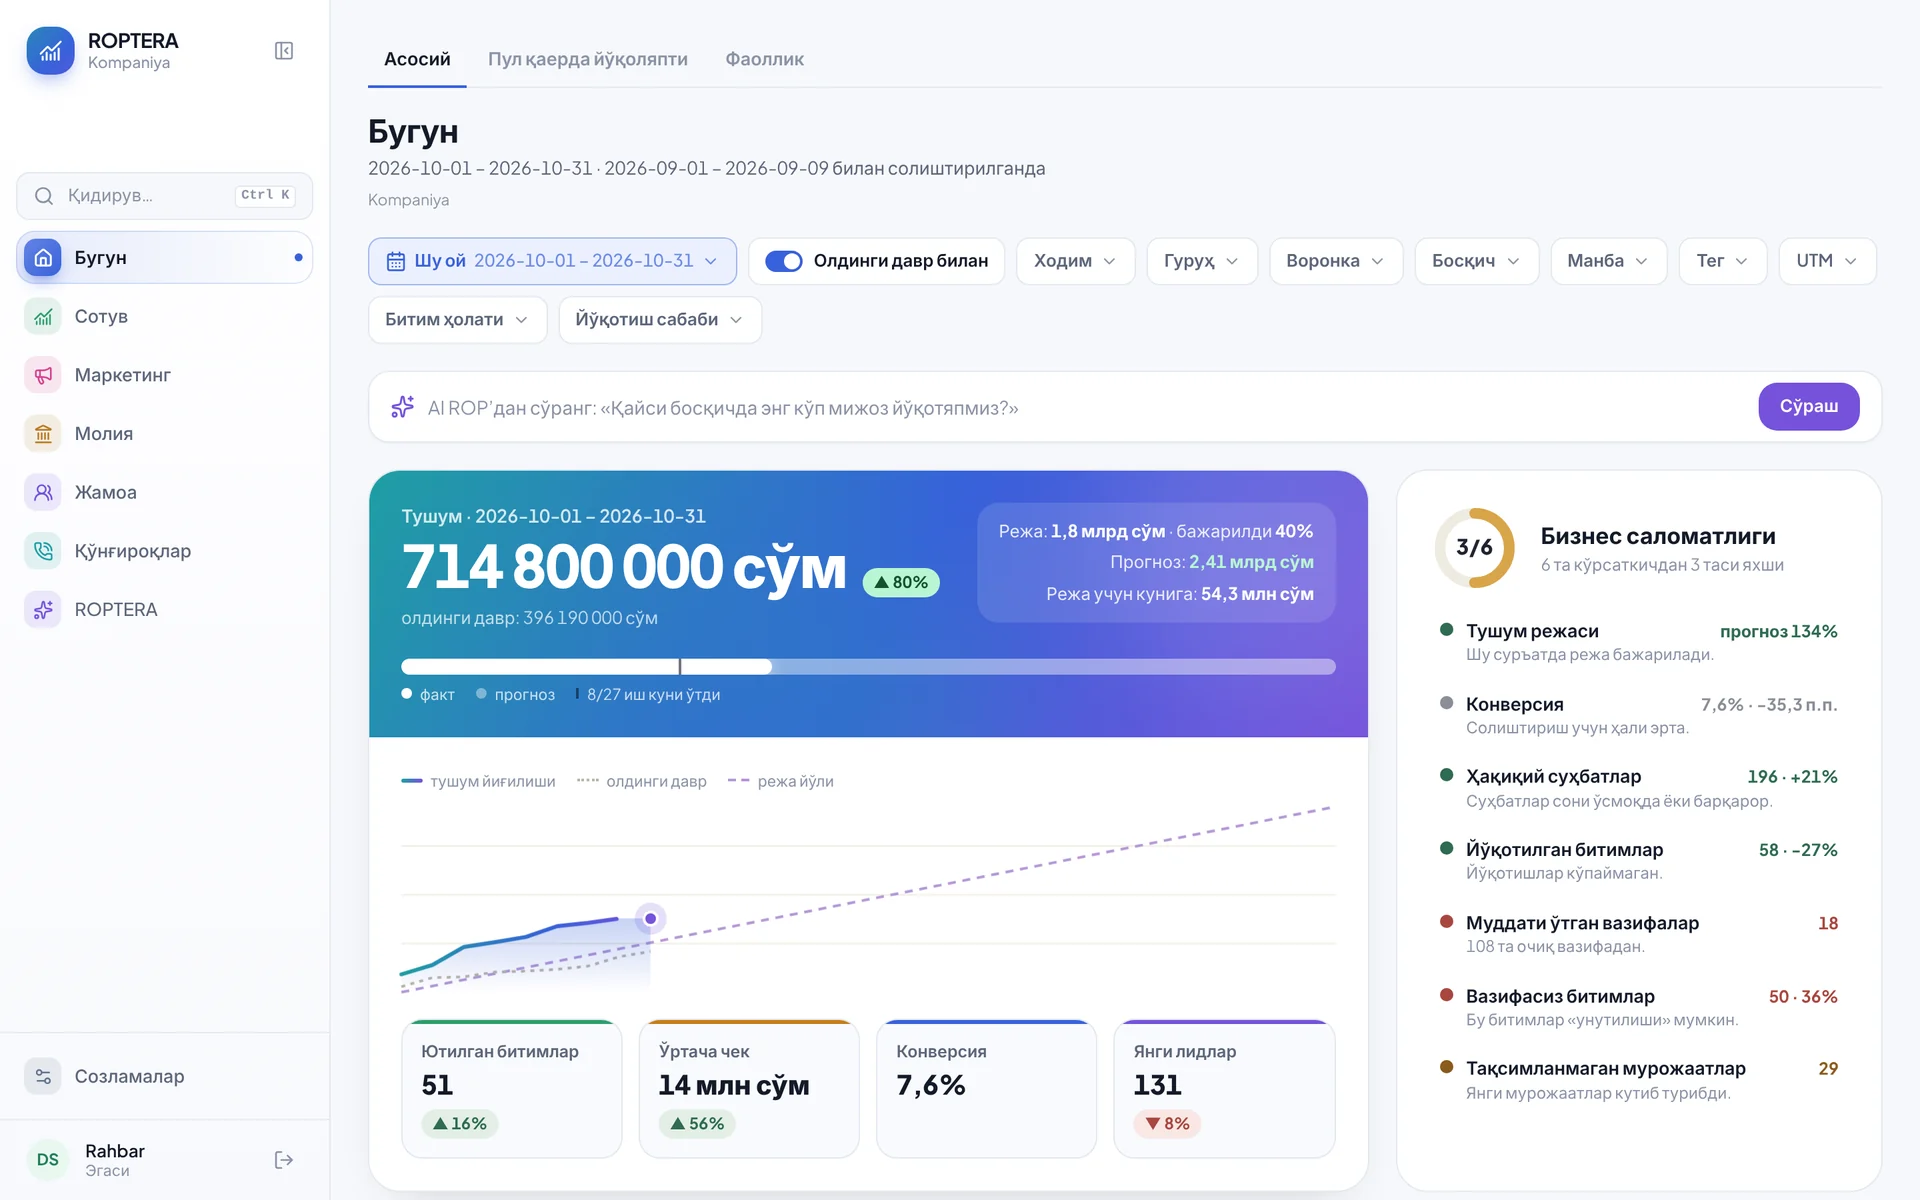Image resolution: width=1920 pixels, height=1200 pixels.
Task: Click the Жамоа people icon
Action: [43, 492]
